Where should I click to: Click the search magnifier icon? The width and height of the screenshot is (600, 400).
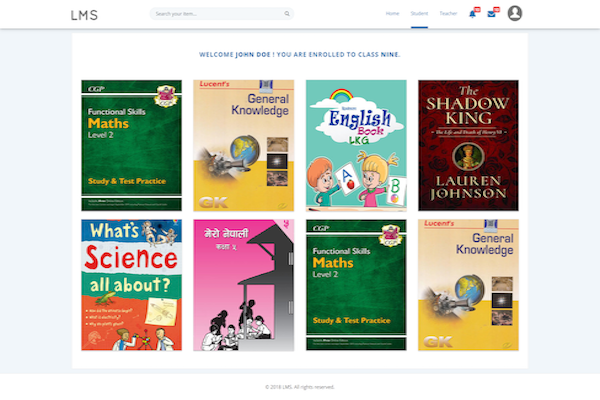coord(287,14)
